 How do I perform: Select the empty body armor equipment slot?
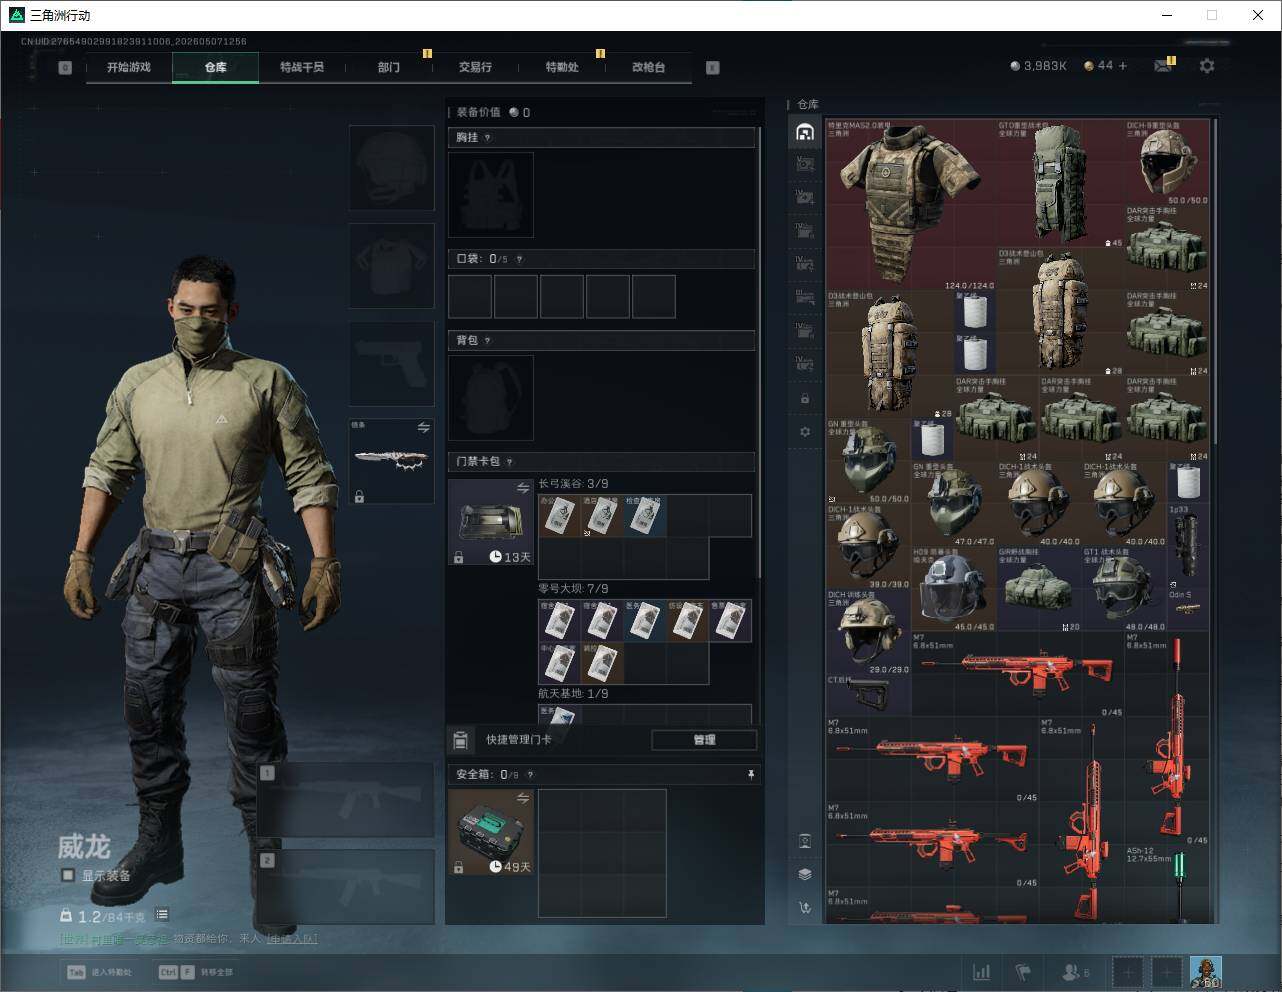(392, 265)
